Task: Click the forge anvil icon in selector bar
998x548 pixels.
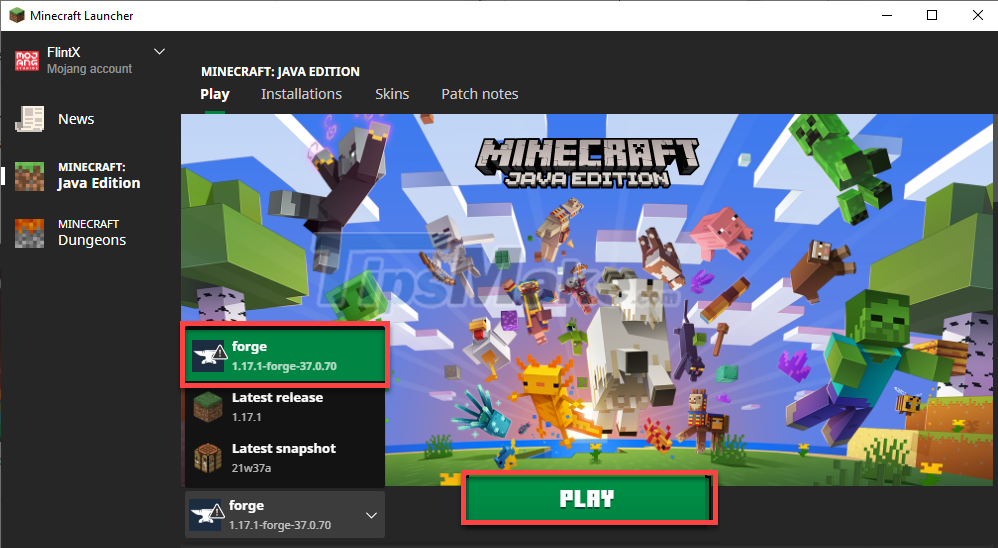Action: pyautogui.click(x=207, y=515)
